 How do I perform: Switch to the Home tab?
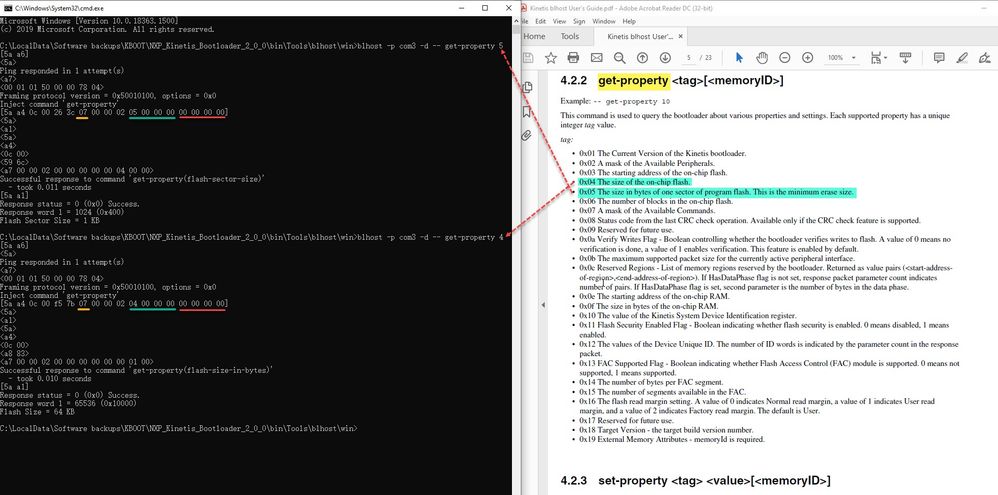coord(534,37)
